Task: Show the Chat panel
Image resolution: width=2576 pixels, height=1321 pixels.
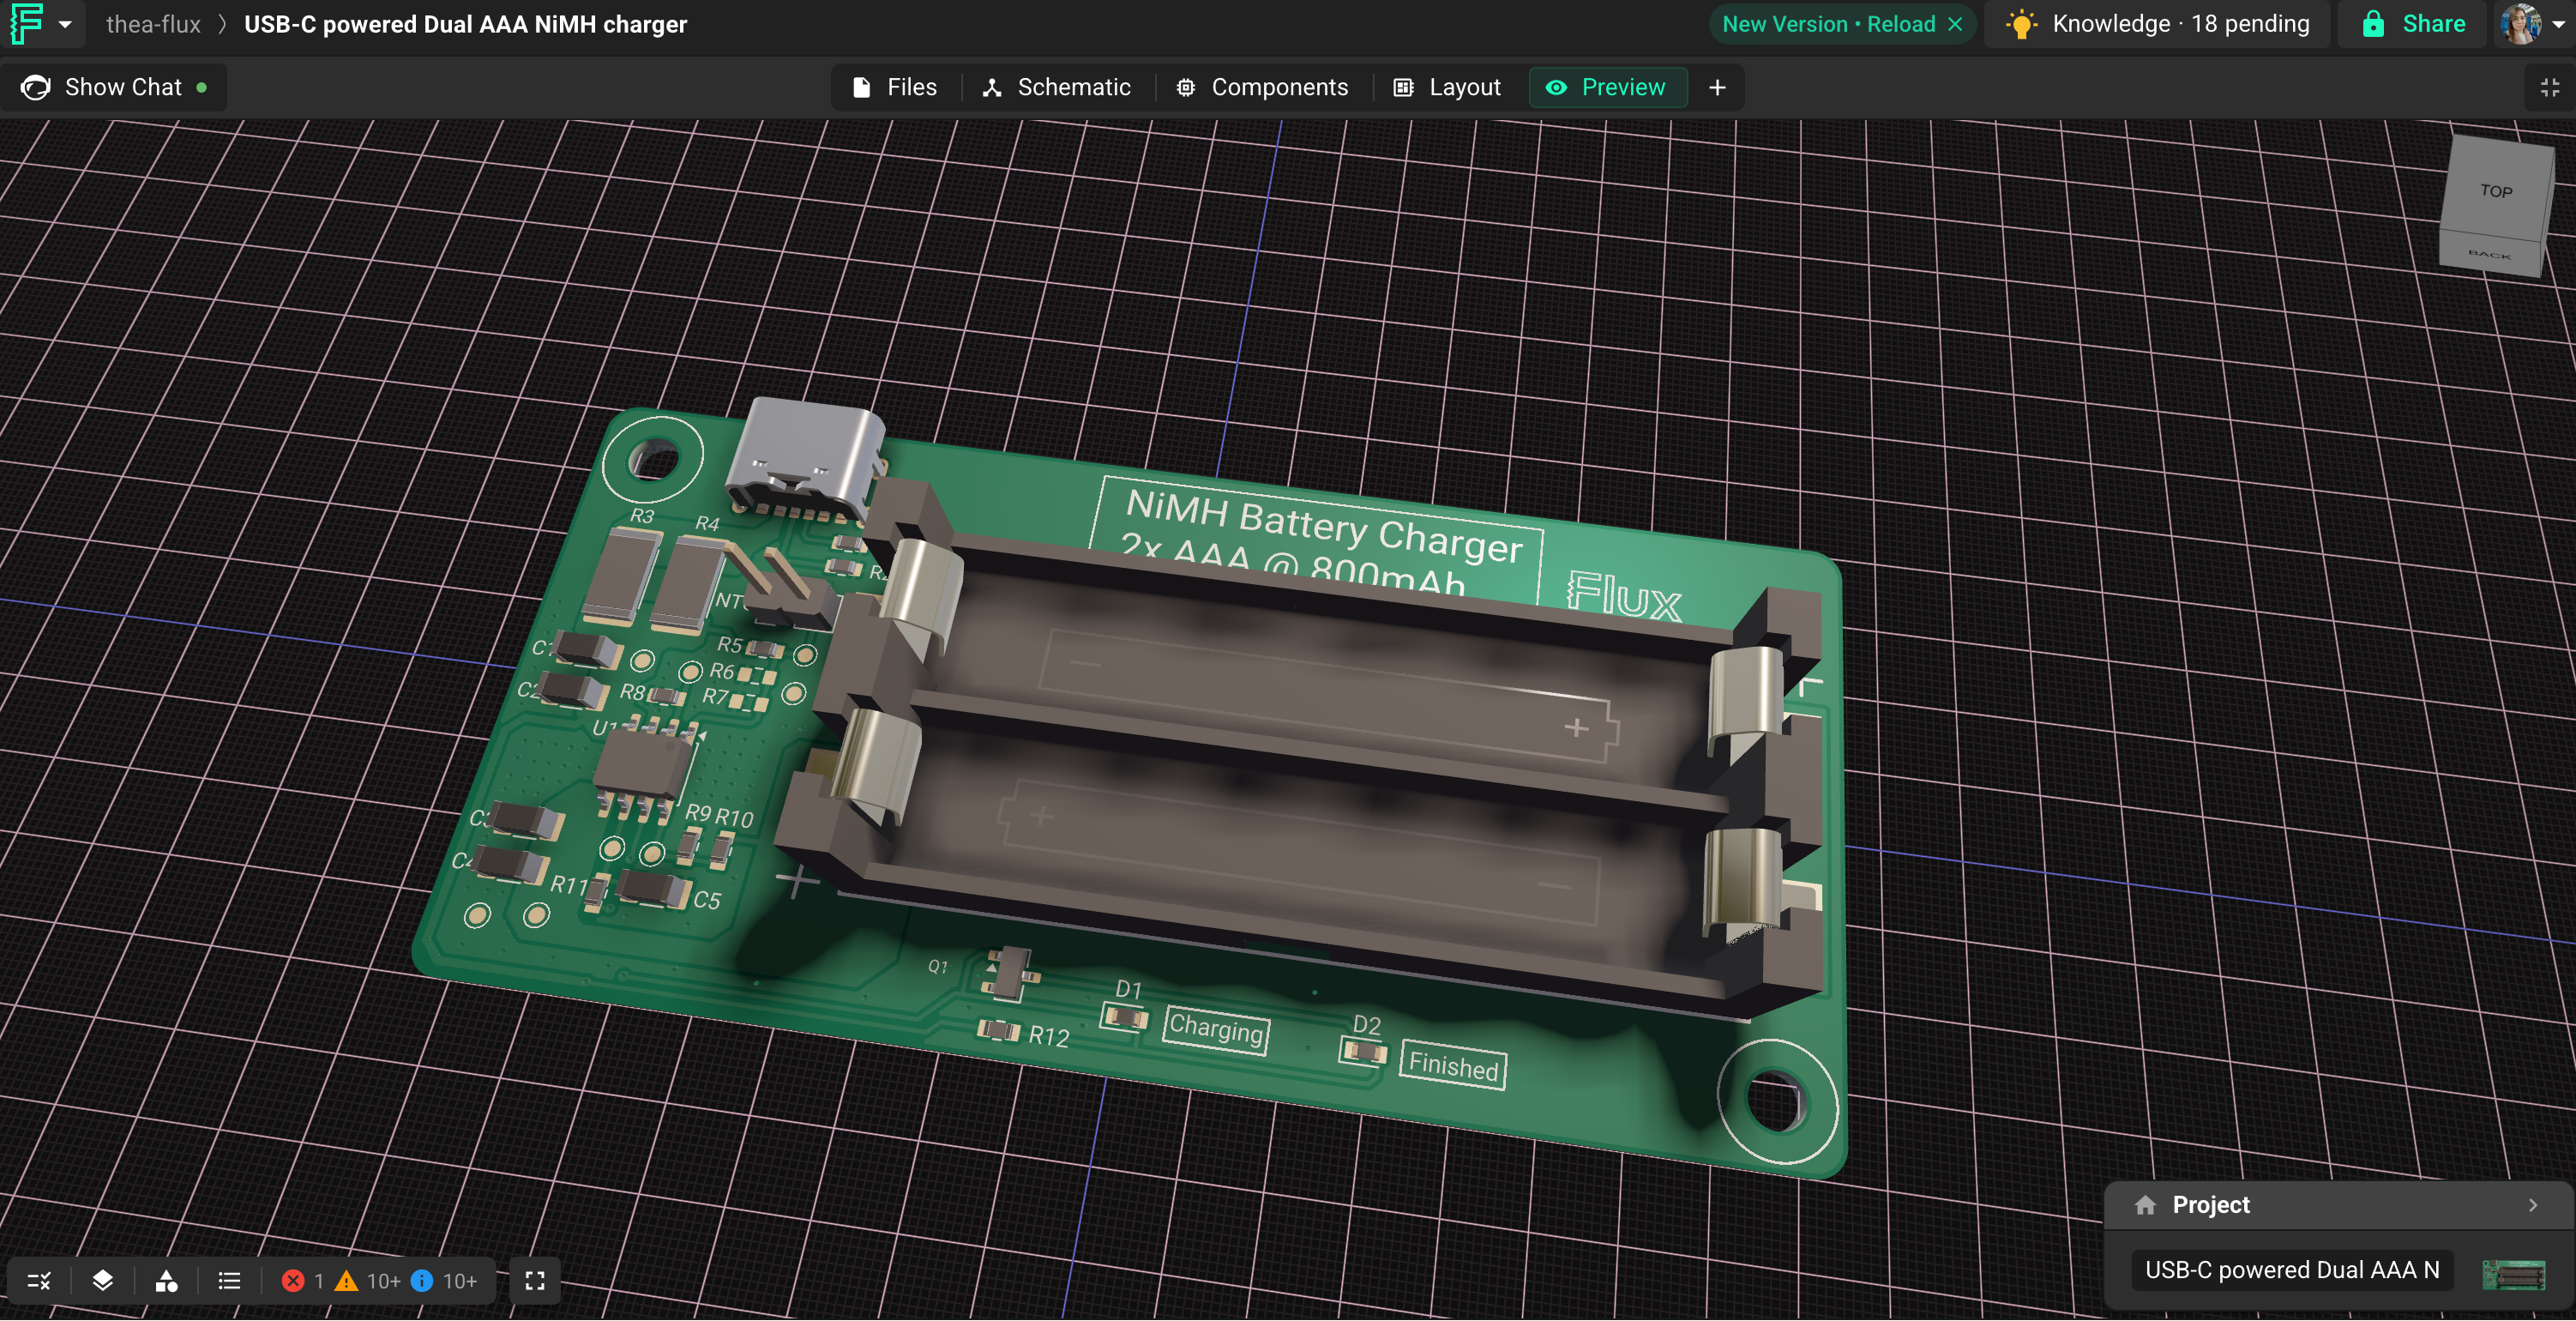Action: pos(114,87)
